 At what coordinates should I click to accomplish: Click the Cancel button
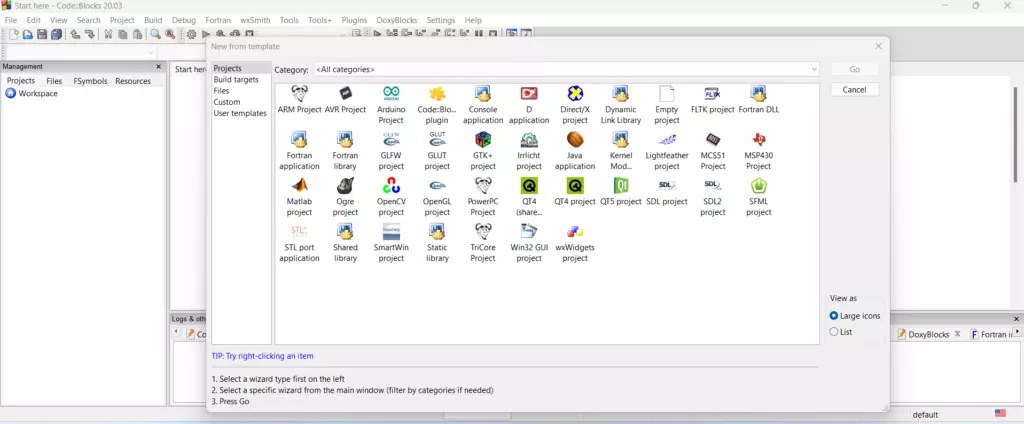tap(854, 90)
